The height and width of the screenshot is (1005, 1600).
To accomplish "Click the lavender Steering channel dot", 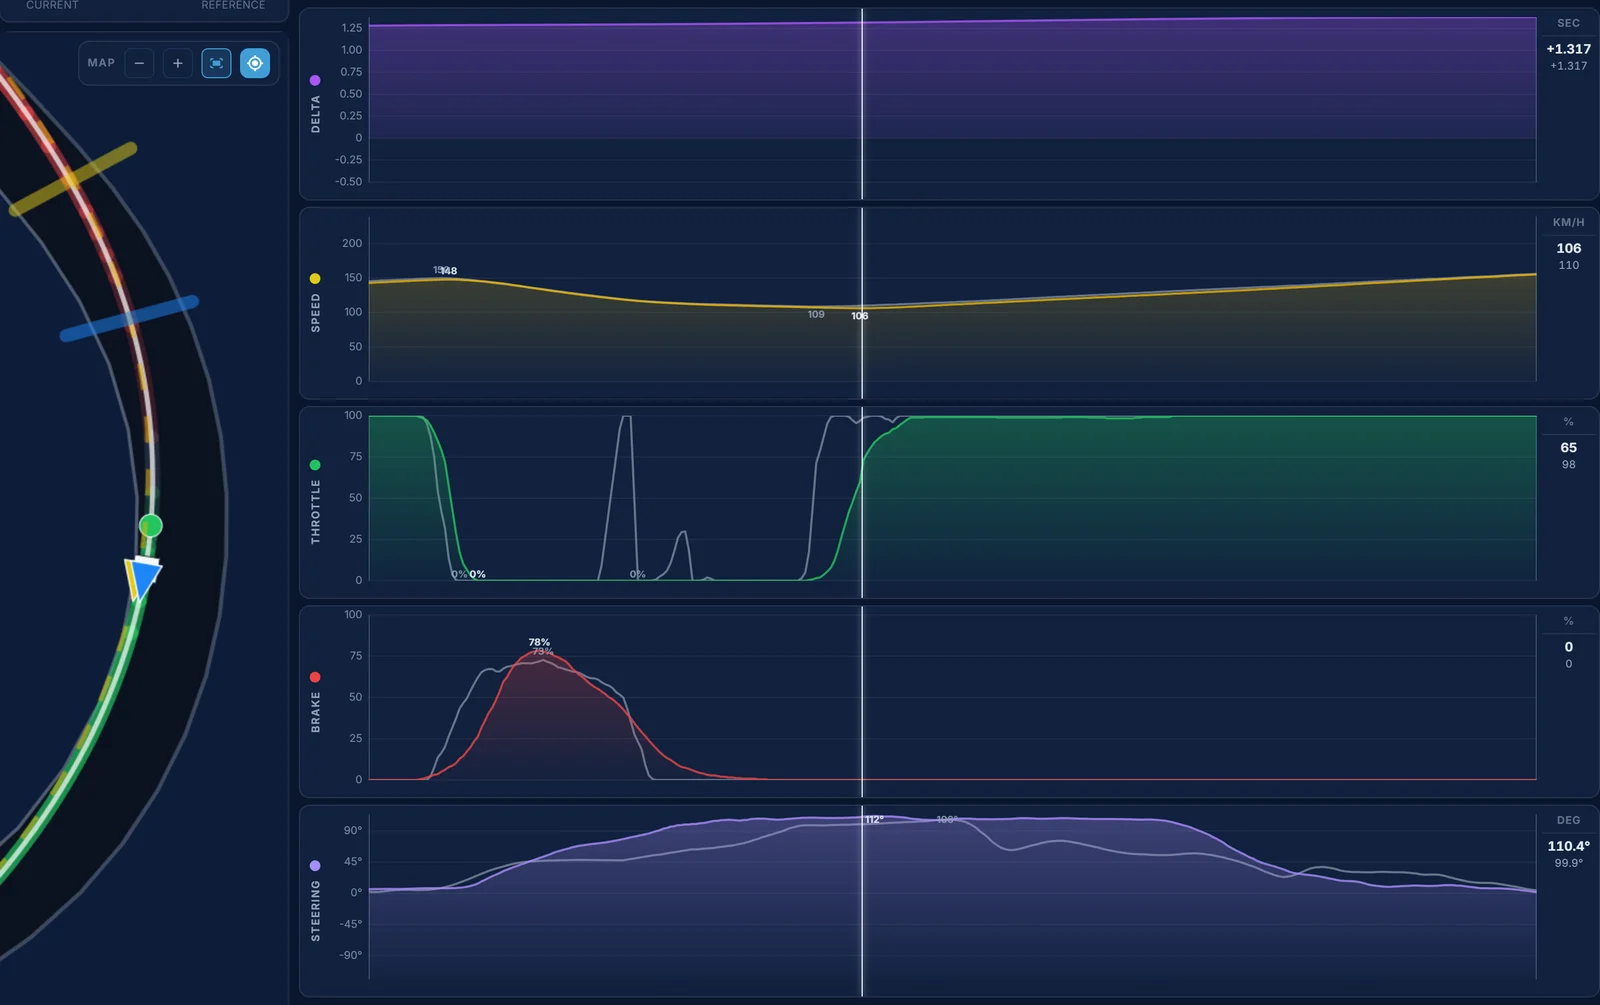I will pyautogui.click(x=315, y=865).
